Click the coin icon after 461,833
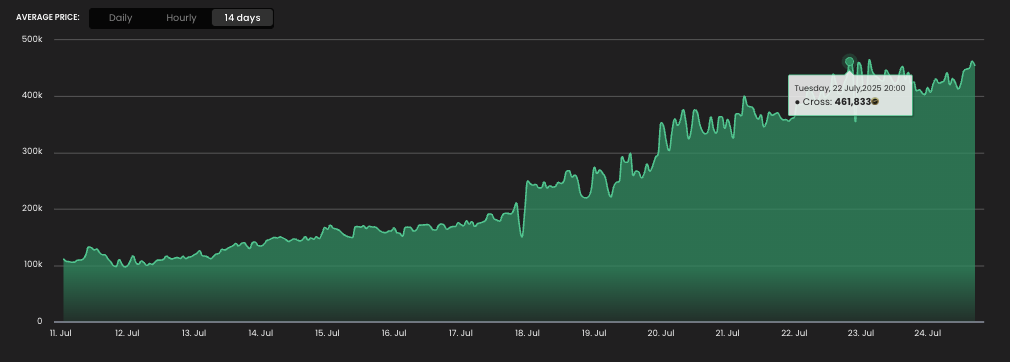The height and width of the screenshot is (362, 1010). [x=875, y=102]
